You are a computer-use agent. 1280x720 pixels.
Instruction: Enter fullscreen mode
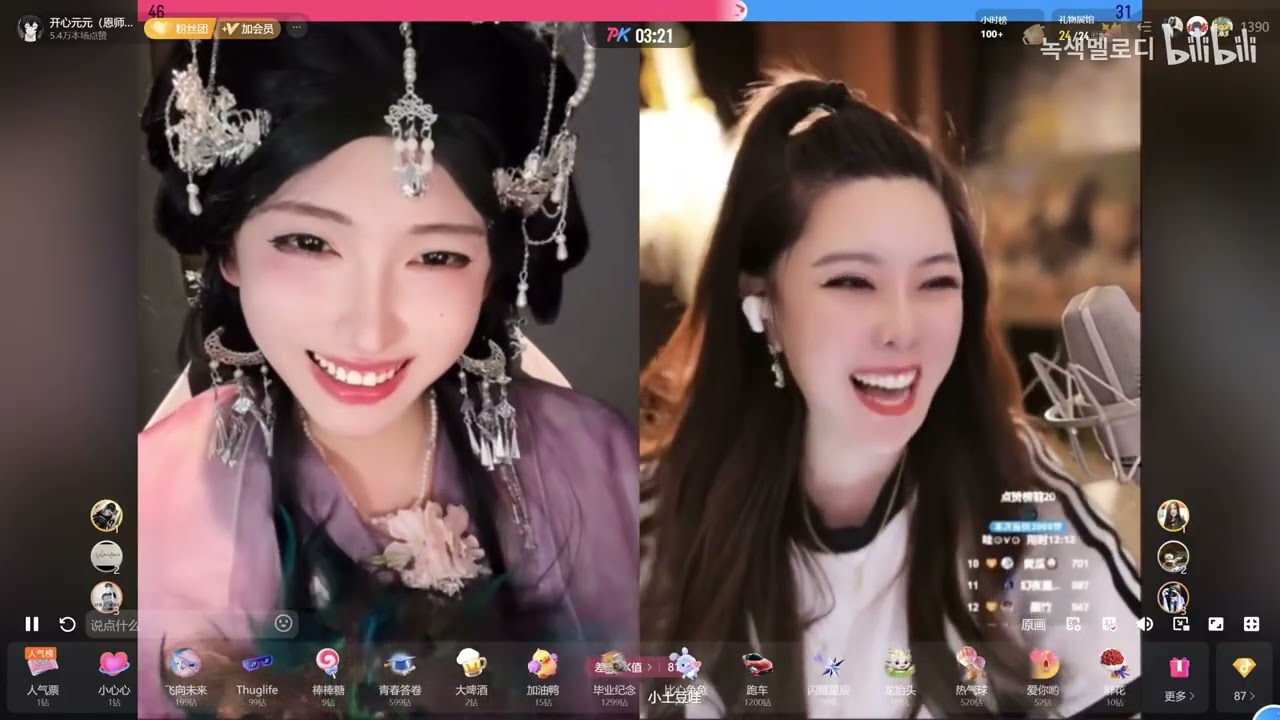(1251, 624)
